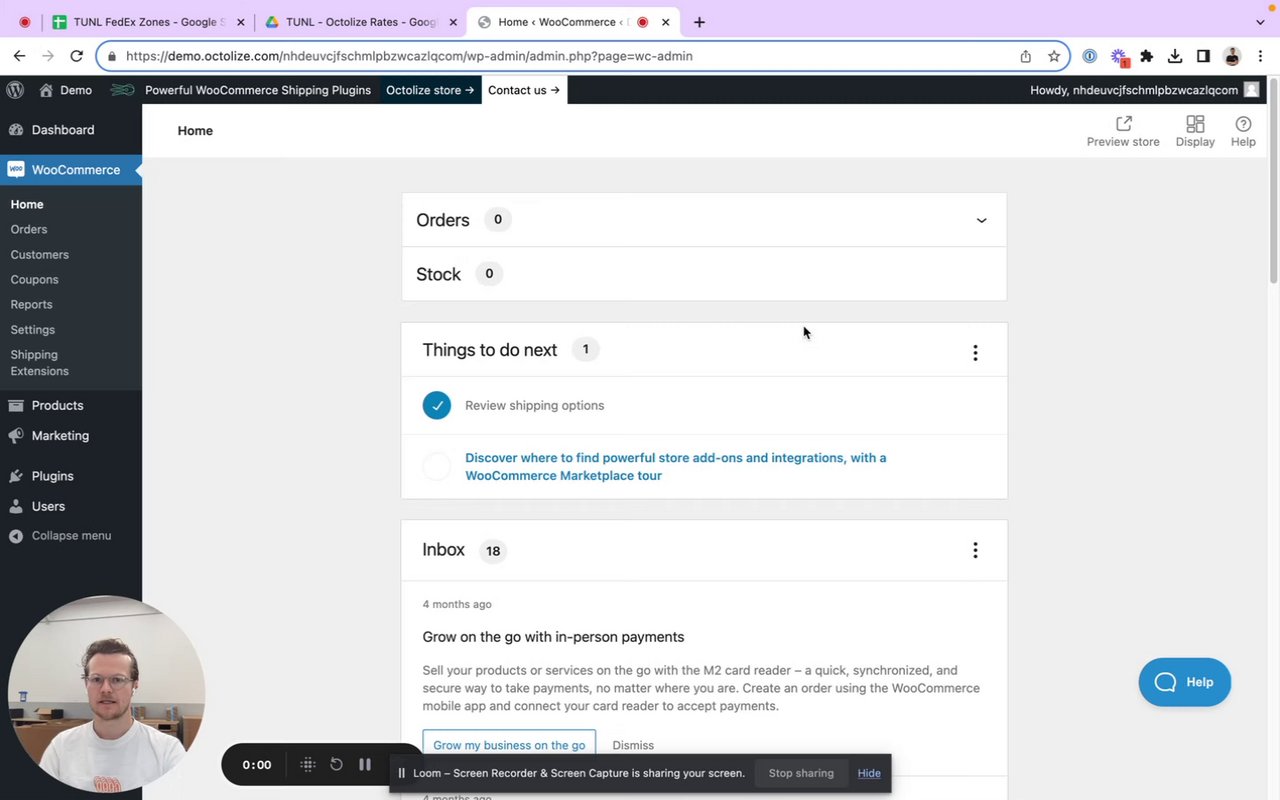Expand the Orders panel chevron
Viewport: 1280px width, 800px height.
click(x=981, y=220)
